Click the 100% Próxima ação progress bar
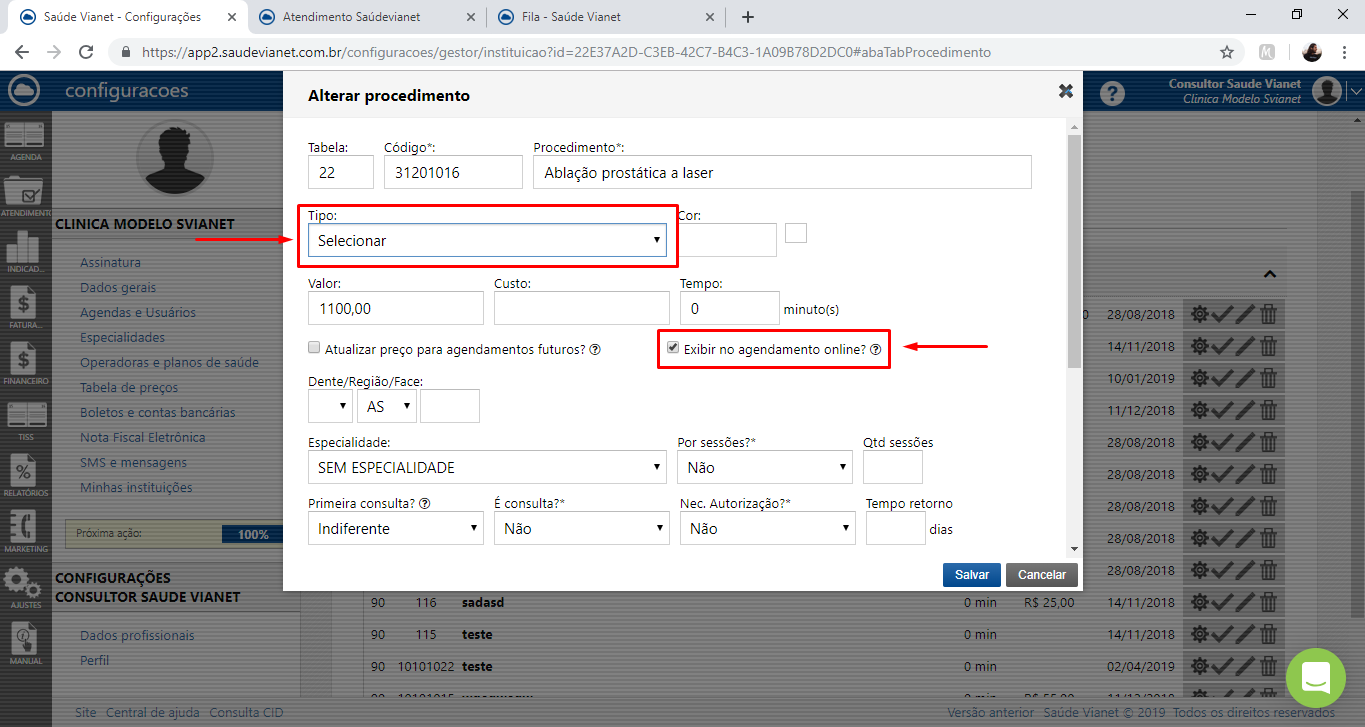 tap(253, 535)
